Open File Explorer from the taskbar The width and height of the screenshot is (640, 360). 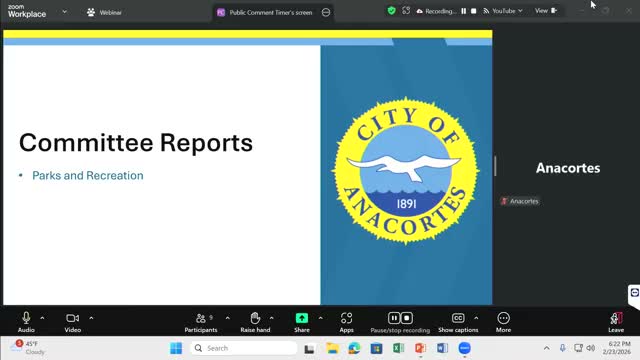point(332,348)
